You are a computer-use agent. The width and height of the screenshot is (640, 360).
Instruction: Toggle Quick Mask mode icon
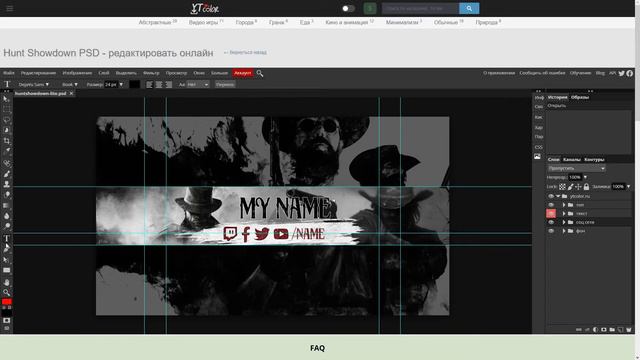pos(7,320)
